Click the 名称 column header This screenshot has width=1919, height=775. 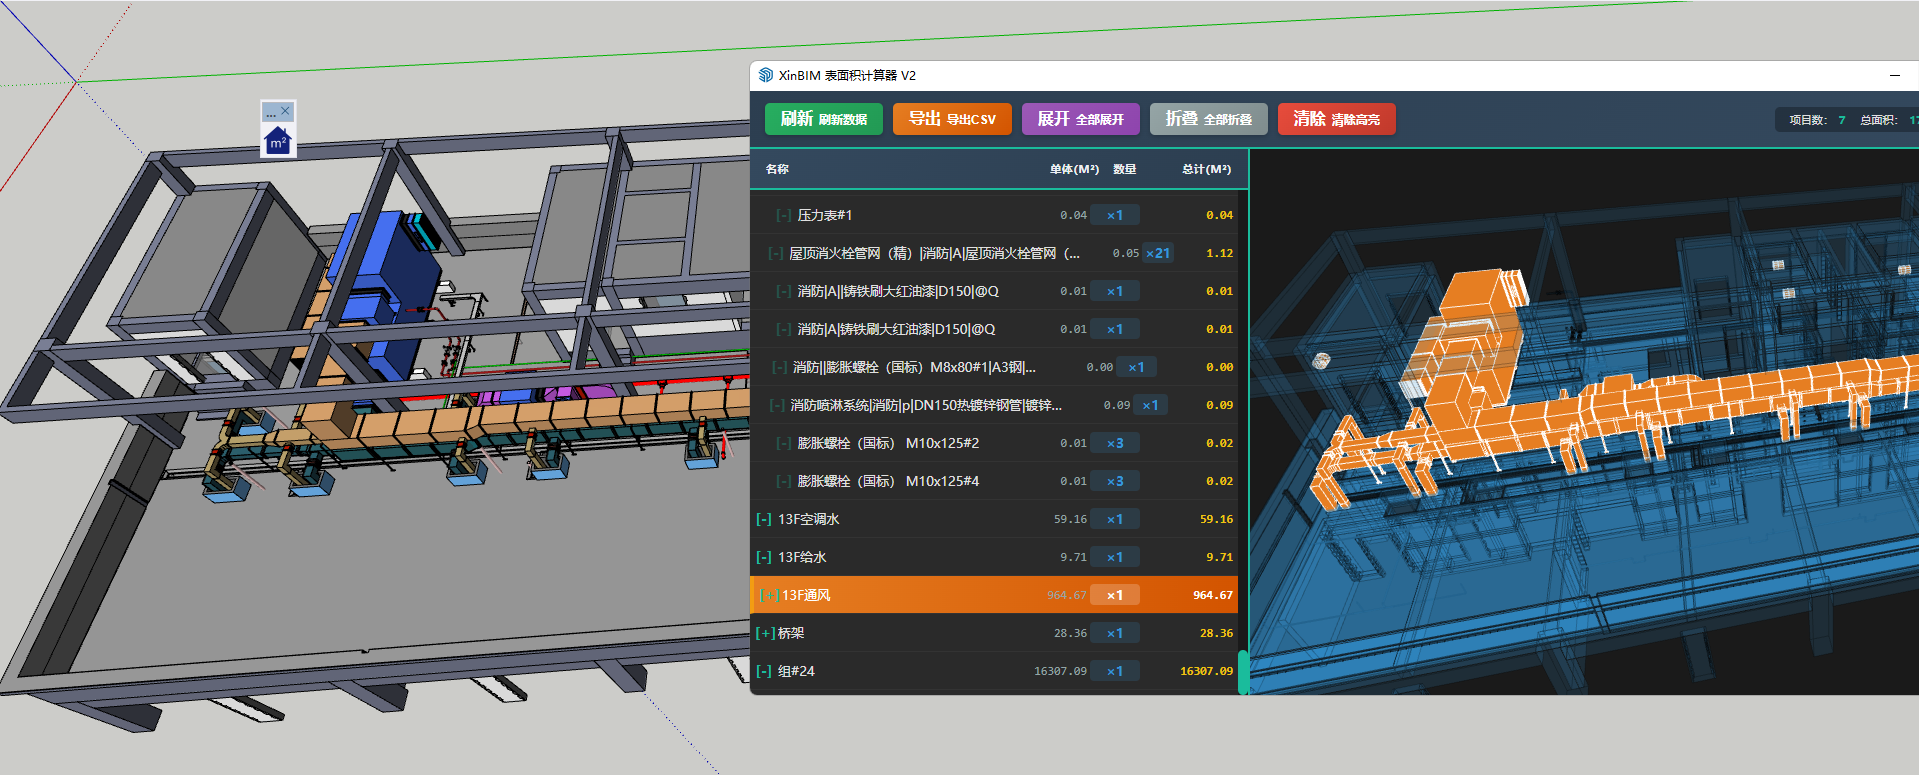click(777, 169)
